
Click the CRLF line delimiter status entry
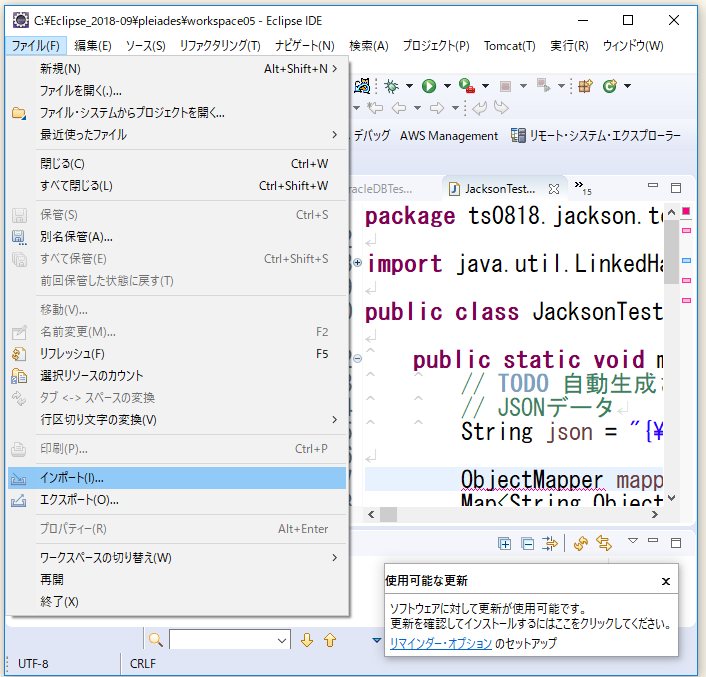coord(142,663)
